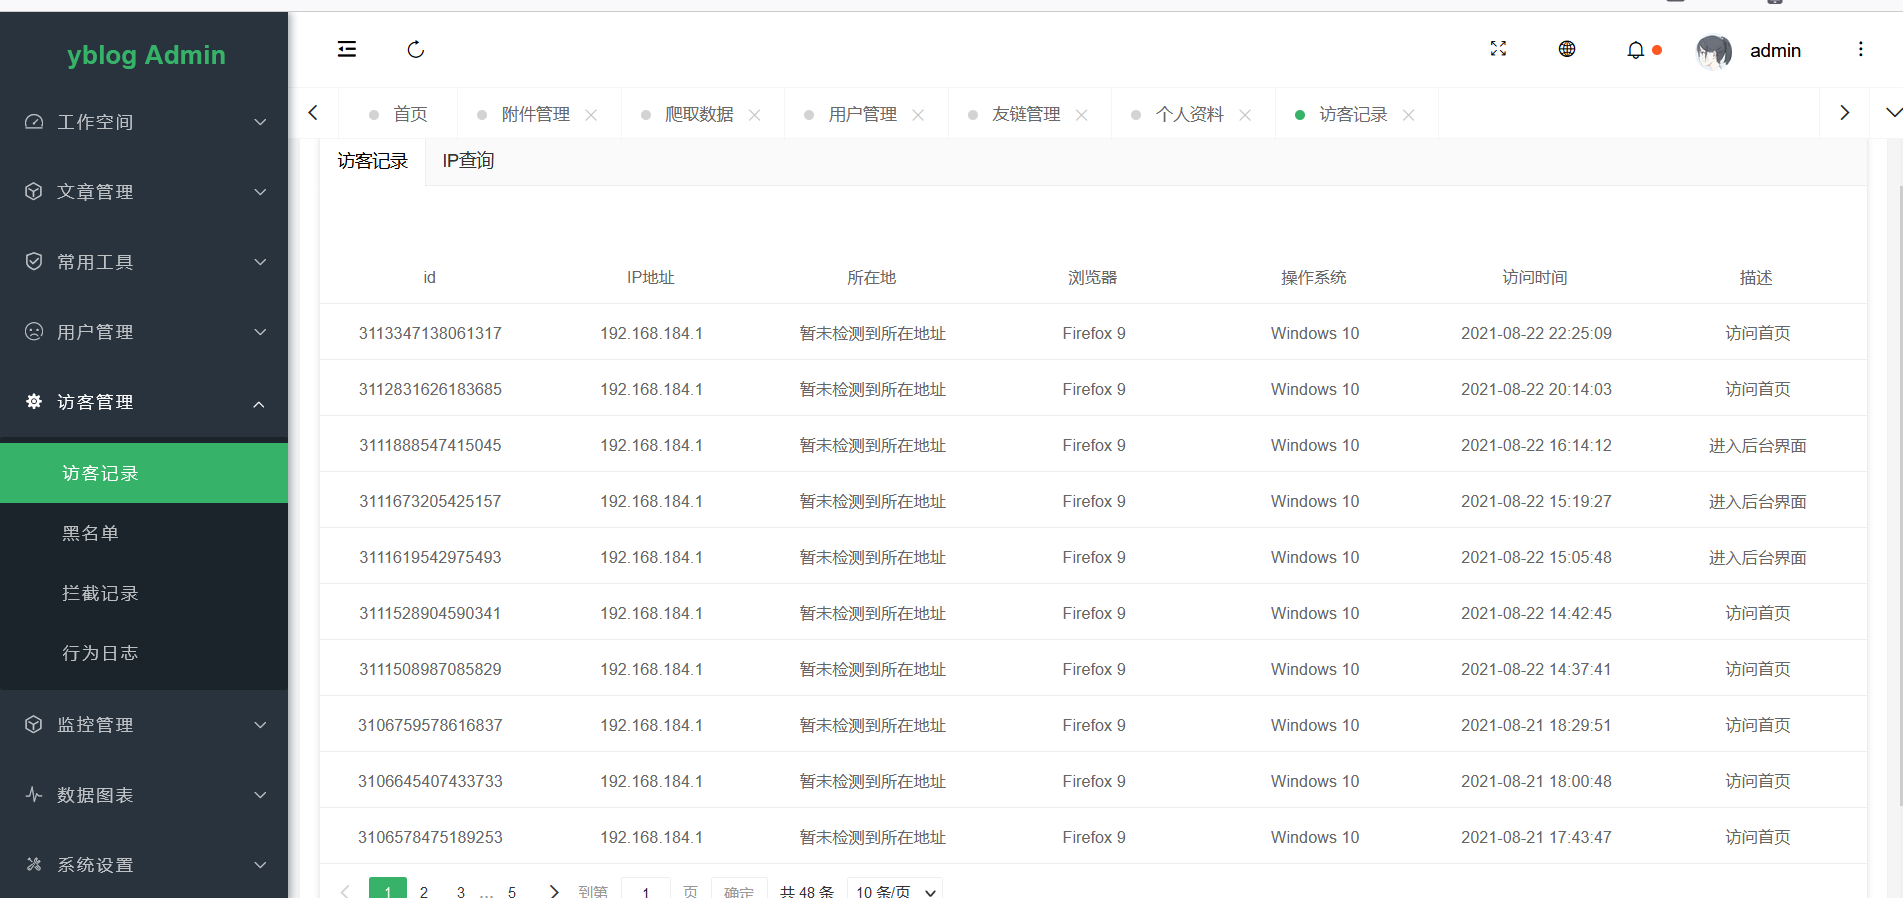Screen dimensions: 1903x898
Task: Collapse the sidebar with the menu fold icon
Action: point(347,49)
